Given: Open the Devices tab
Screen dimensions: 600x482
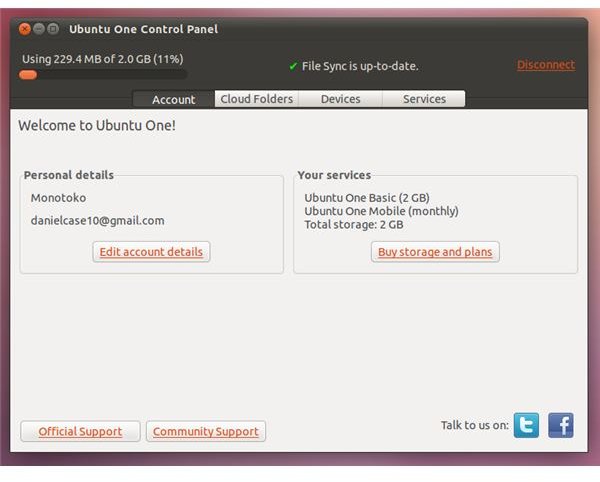Looking at the screenshot, I should pos(341,99).
